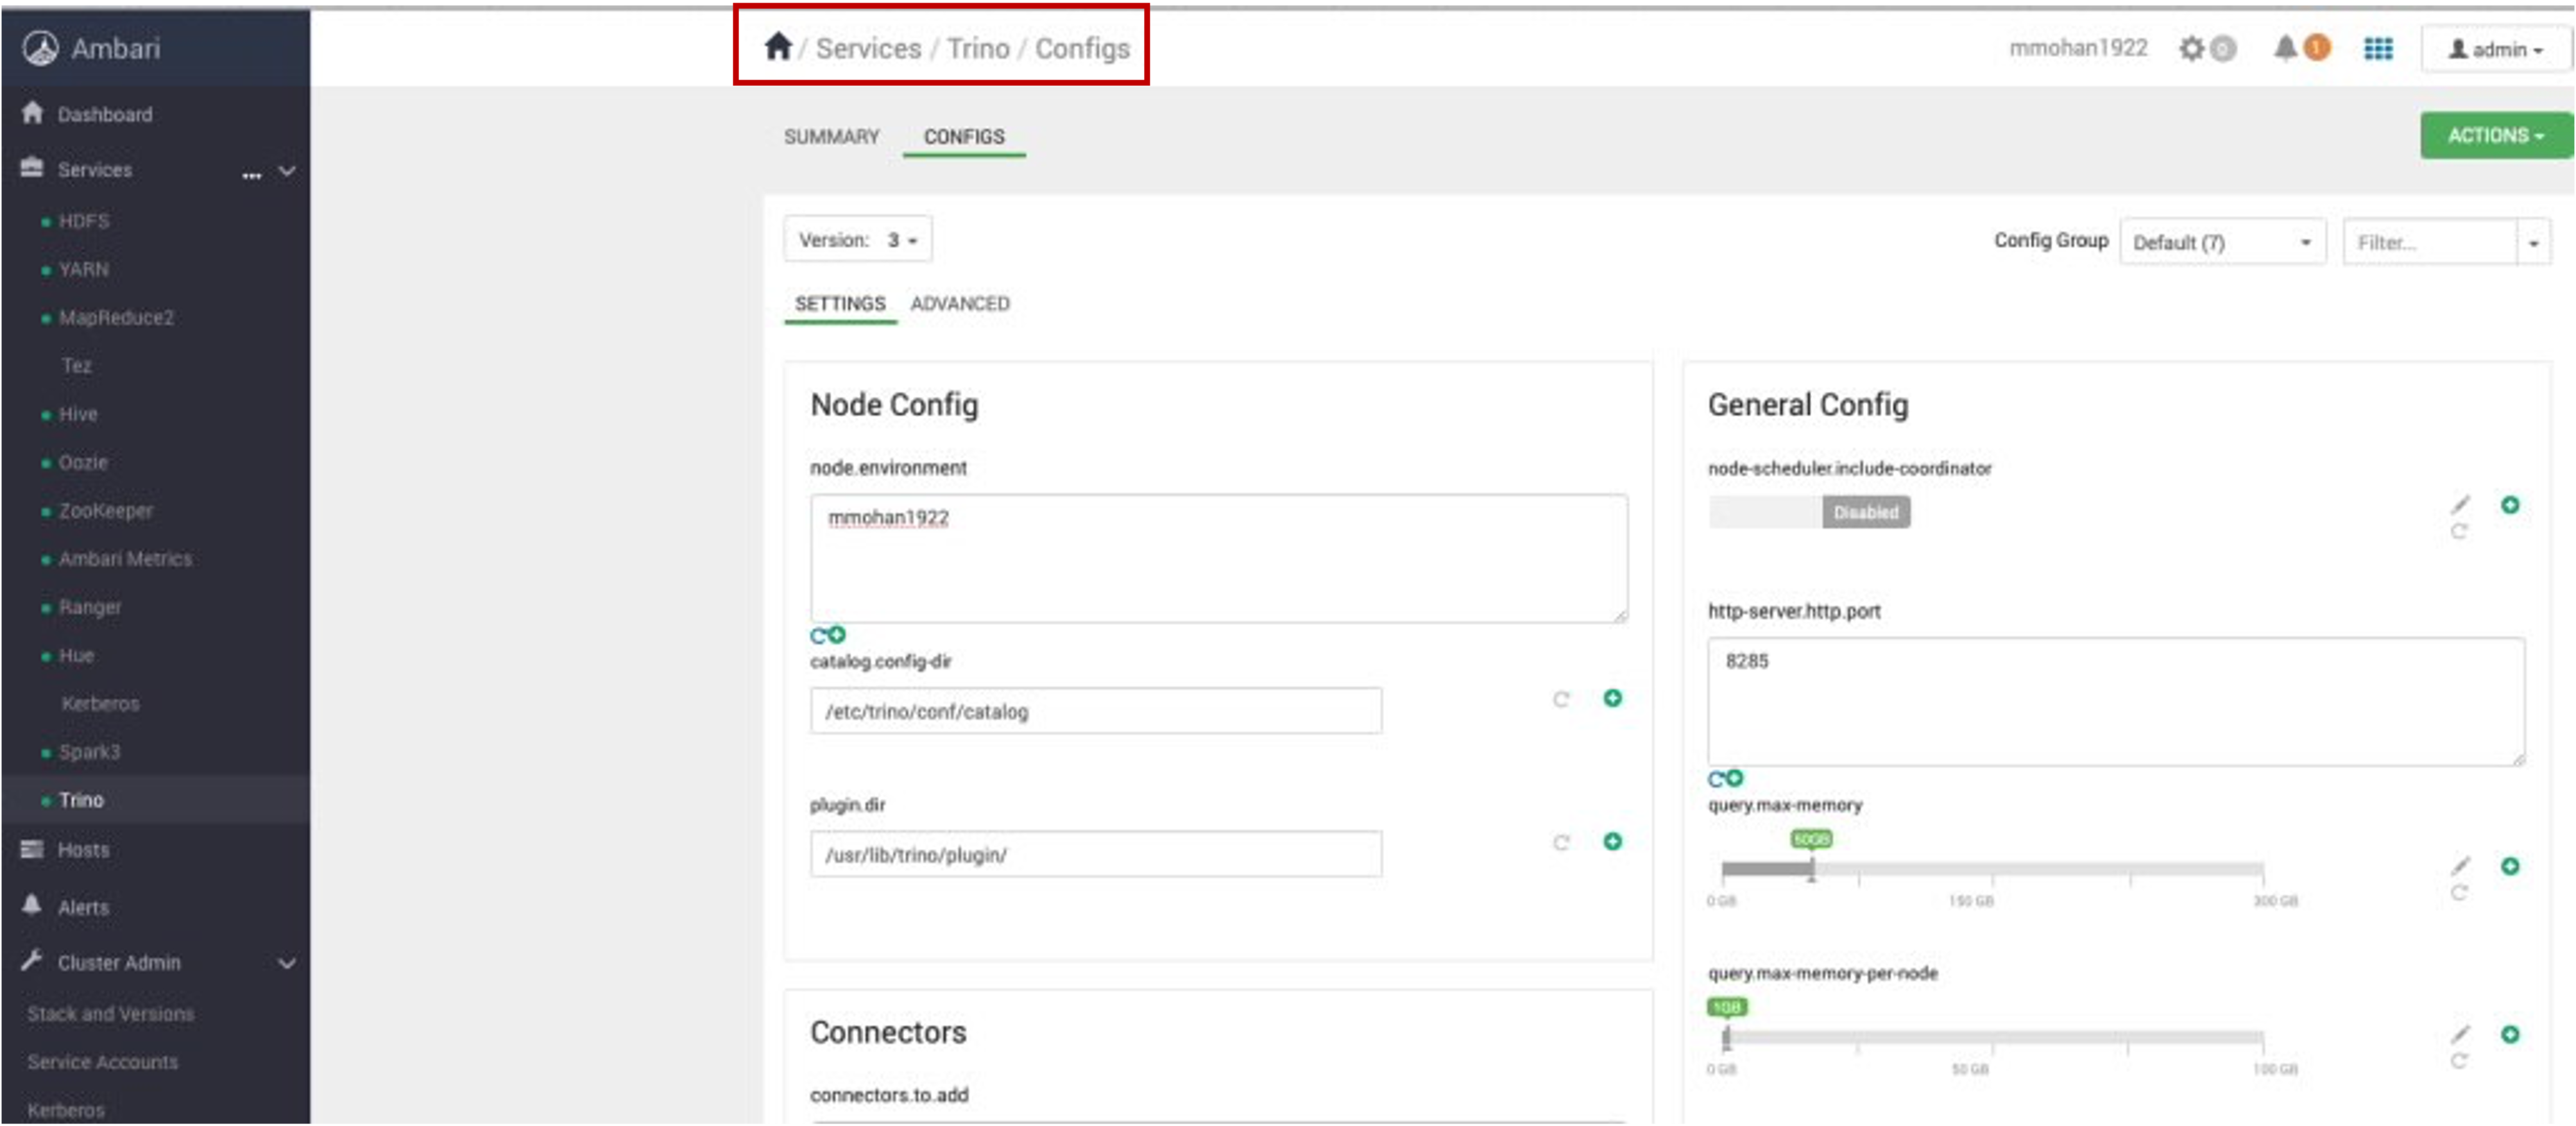Undo node.environment change icon
This screenshot has width=2576, height=1126.
818,636
